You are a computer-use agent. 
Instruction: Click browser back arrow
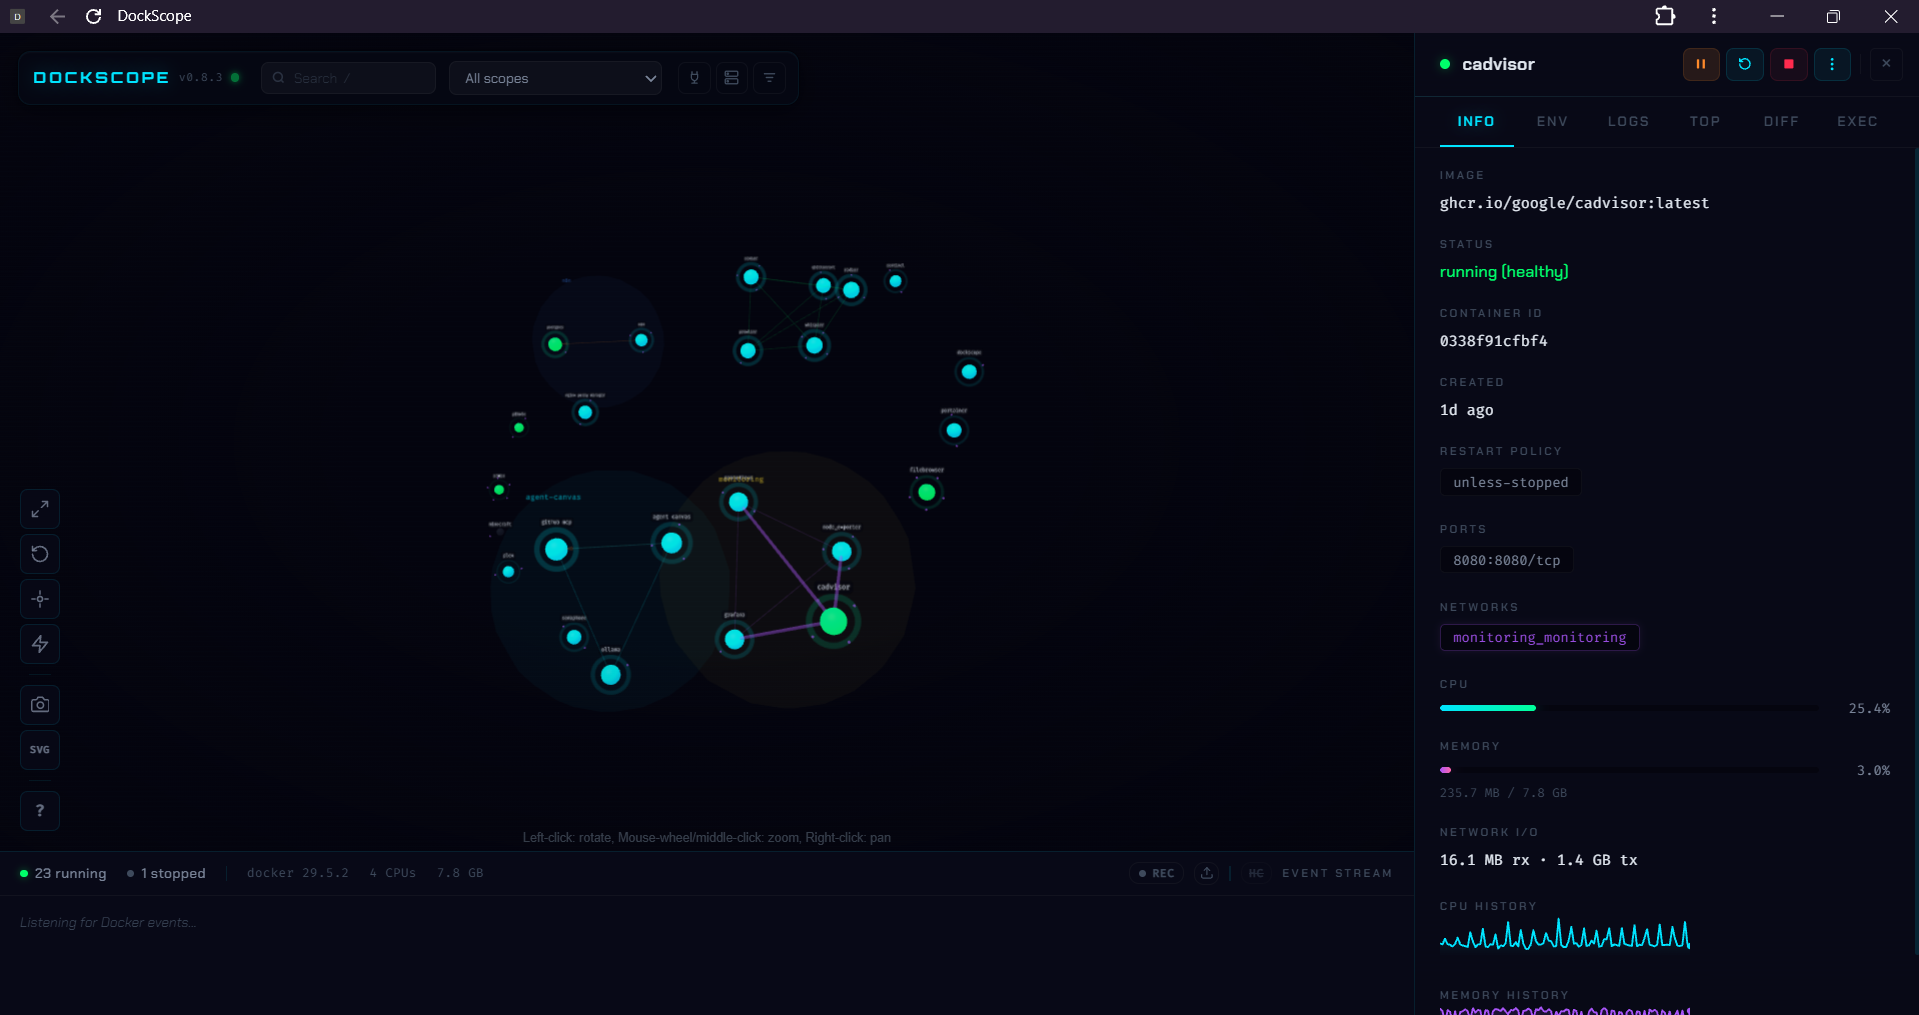point(57,16)
